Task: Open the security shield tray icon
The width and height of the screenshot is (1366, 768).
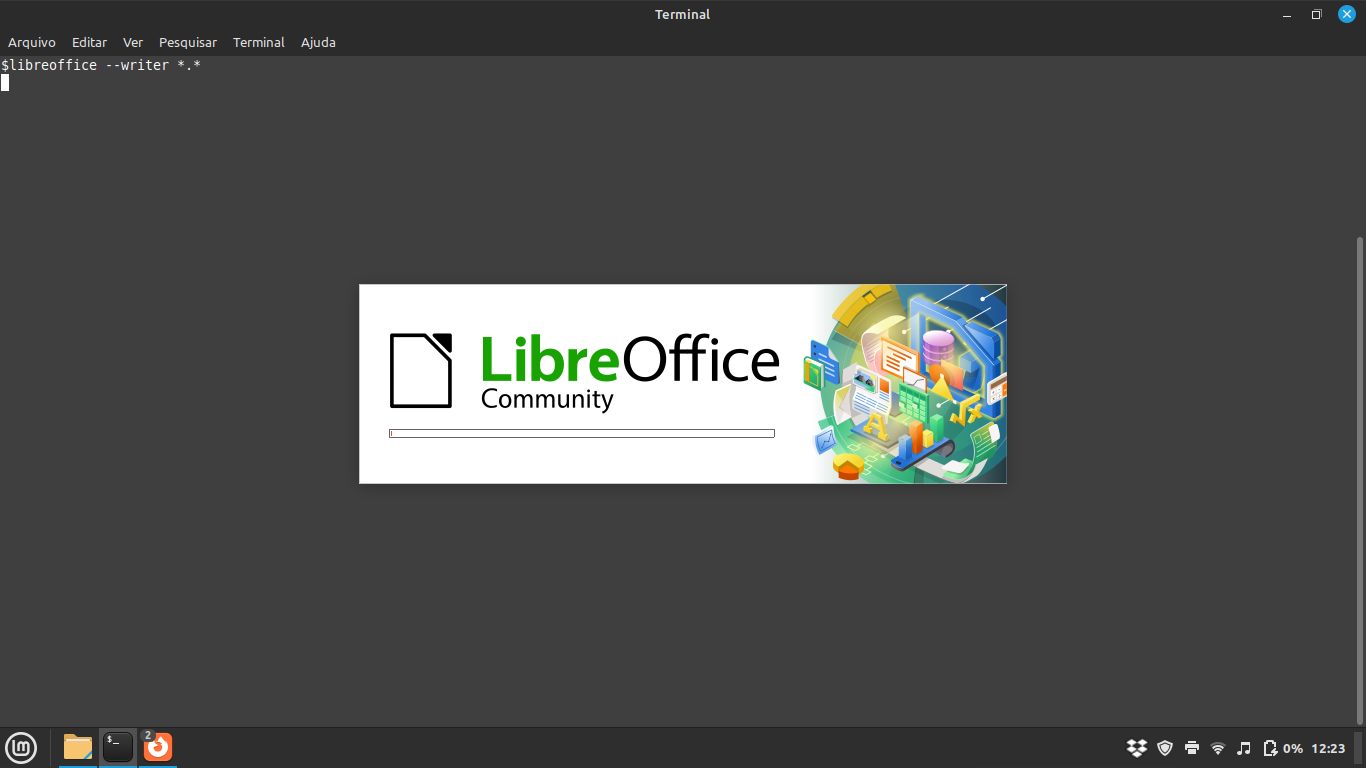Action: (x=1165, y=748)
